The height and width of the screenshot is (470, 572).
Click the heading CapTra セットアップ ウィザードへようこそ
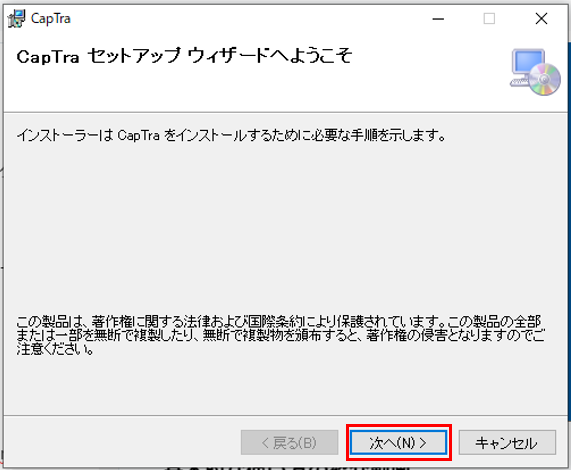click(184, 57)
